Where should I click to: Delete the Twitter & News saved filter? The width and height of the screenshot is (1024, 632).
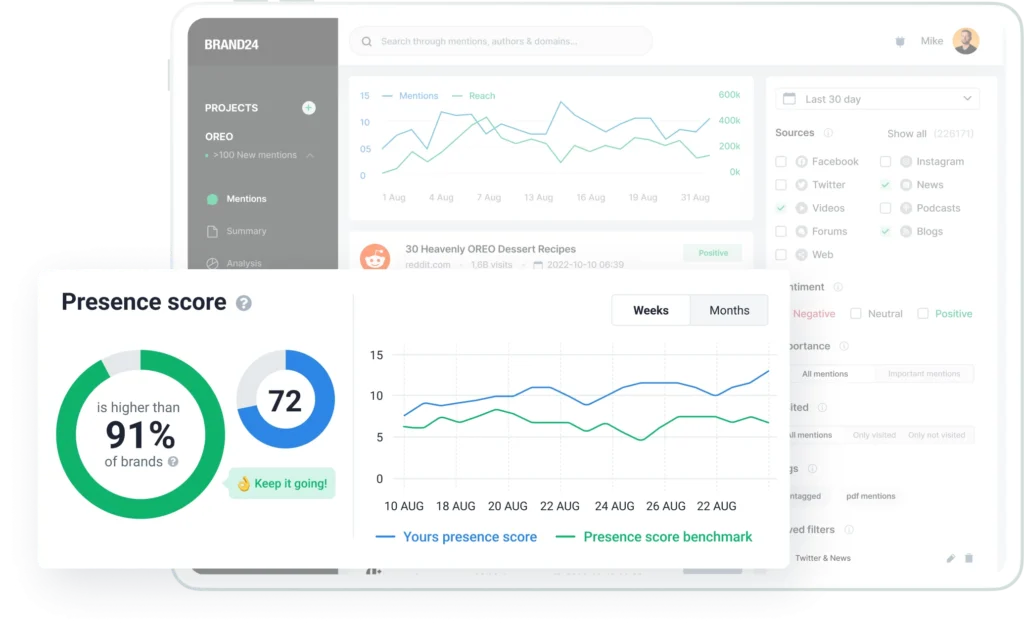(968, 558)
